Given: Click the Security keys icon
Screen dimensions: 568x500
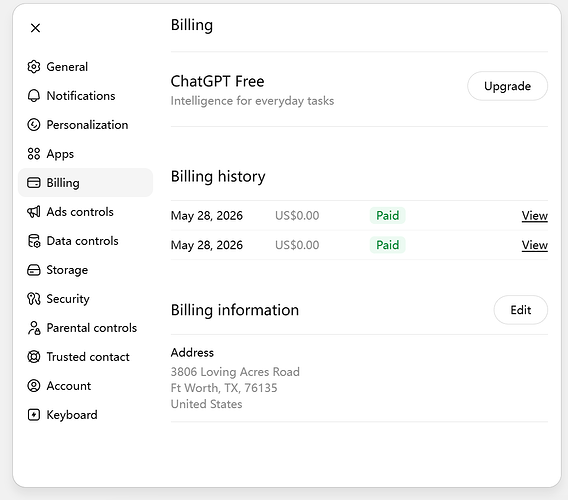Looking at the screenshot, I should click(34, 299).
